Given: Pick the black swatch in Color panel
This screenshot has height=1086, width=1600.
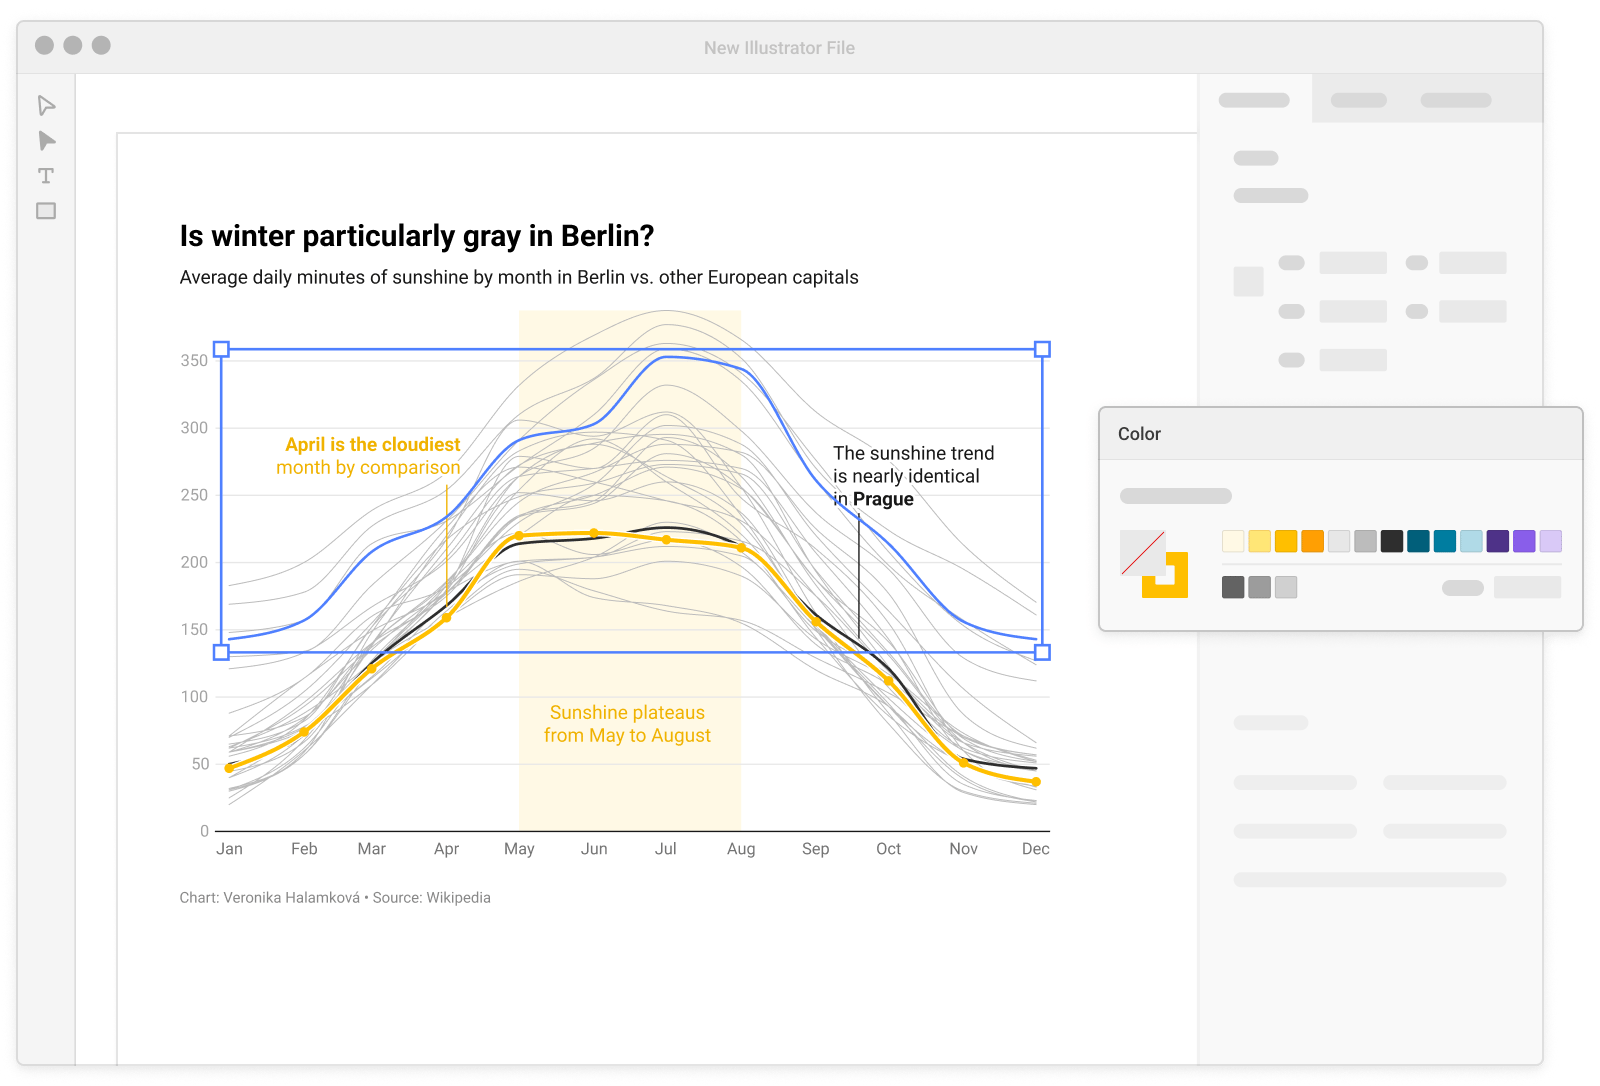Looking at the screenshot, I should click(x=1391, y=541).
